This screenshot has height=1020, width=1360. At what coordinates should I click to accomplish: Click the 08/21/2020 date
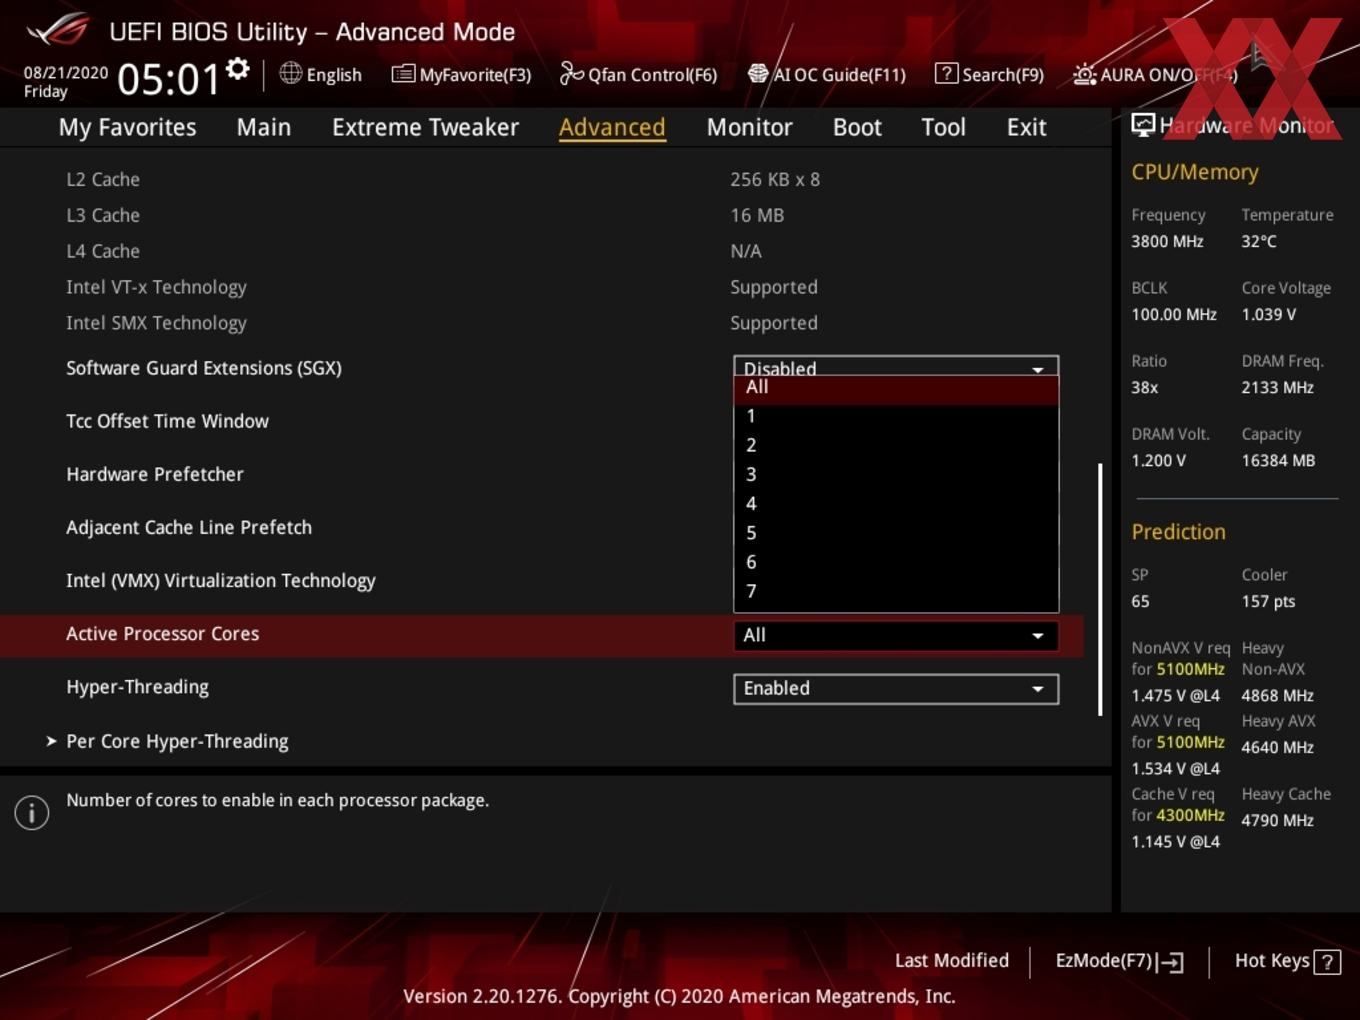coord(66,73)
